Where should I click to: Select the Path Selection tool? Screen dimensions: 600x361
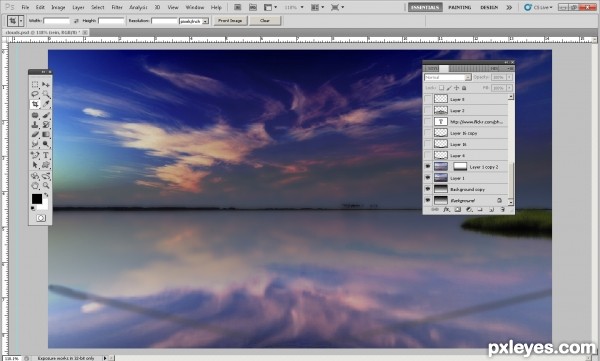pos(35,165)
